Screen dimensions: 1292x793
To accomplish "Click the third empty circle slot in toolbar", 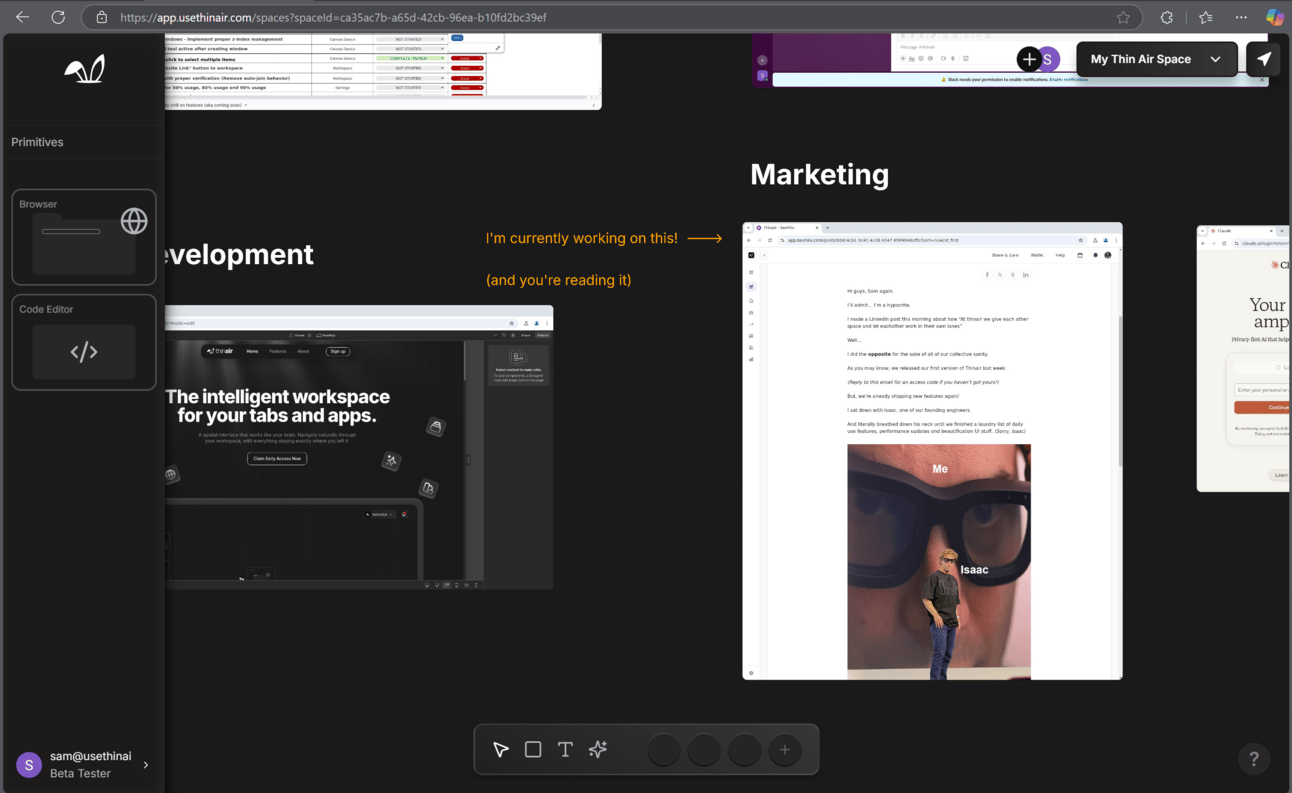I will [744, 749].
